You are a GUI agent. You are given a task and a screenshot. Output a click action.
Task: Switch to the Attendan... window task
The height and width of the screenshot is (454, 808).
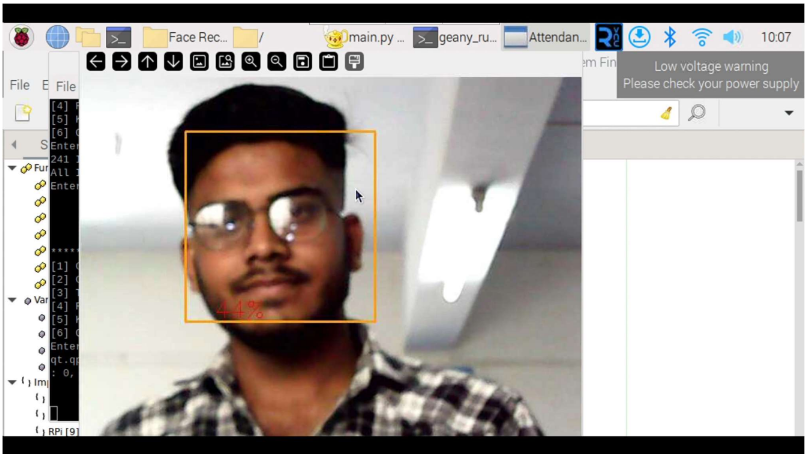(x=546, y=37)
